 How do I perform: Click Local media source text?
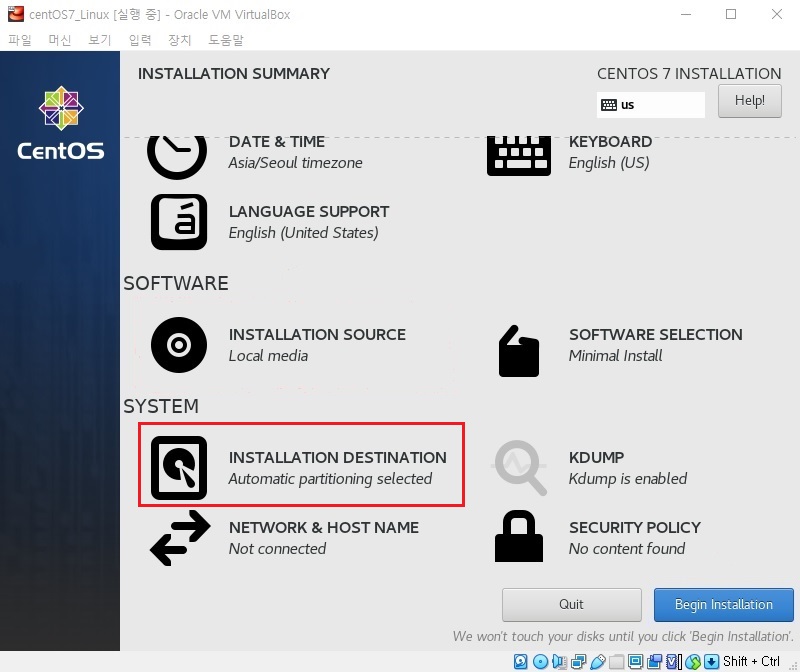point(268,356)
